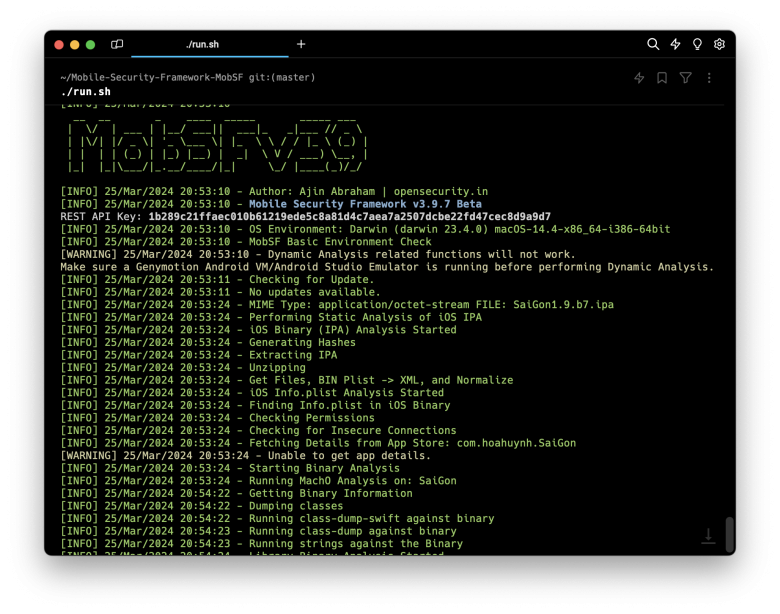Click the REST API Key hash value
This screenshot has height=614, width=780.
349,216
